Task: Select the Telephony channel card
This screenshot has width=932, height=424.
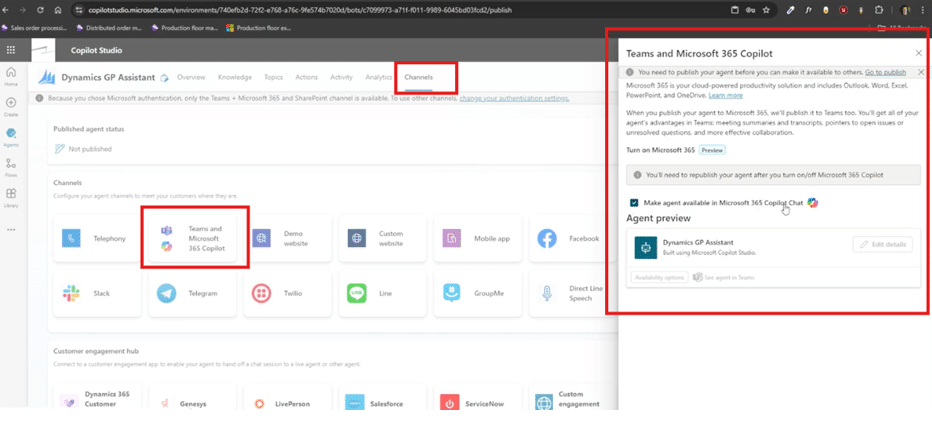Action: [97, 238]
